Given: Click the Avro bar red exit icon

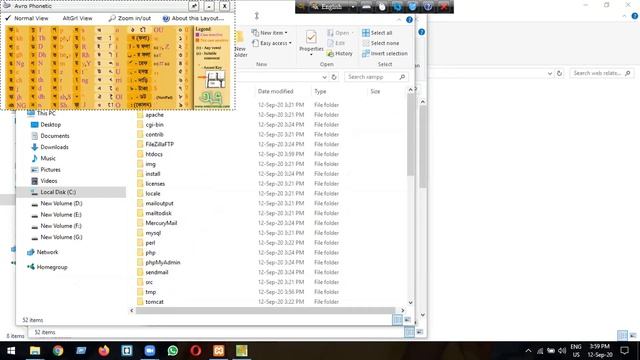Looking at the screenshot, I should pos(444,7).
